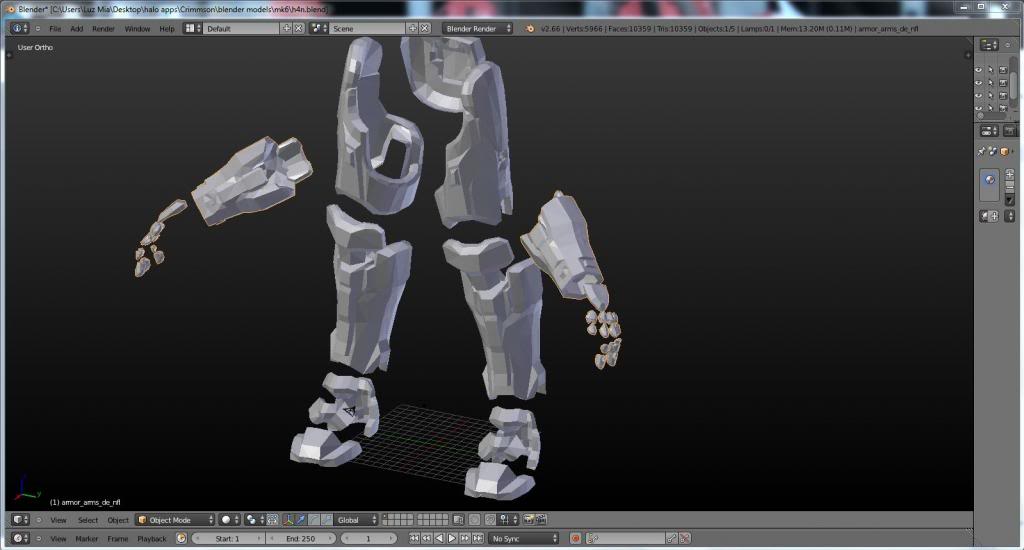
Task: Expand the Global orientation dropdown
Action: click(x=357, y=520)
